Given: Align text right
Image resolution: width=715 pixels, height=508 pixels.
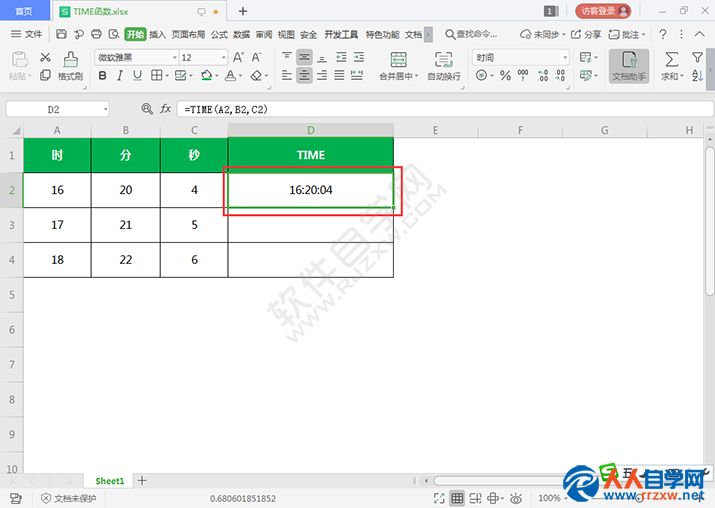Looking at the screenshot, I should point(322,75).
